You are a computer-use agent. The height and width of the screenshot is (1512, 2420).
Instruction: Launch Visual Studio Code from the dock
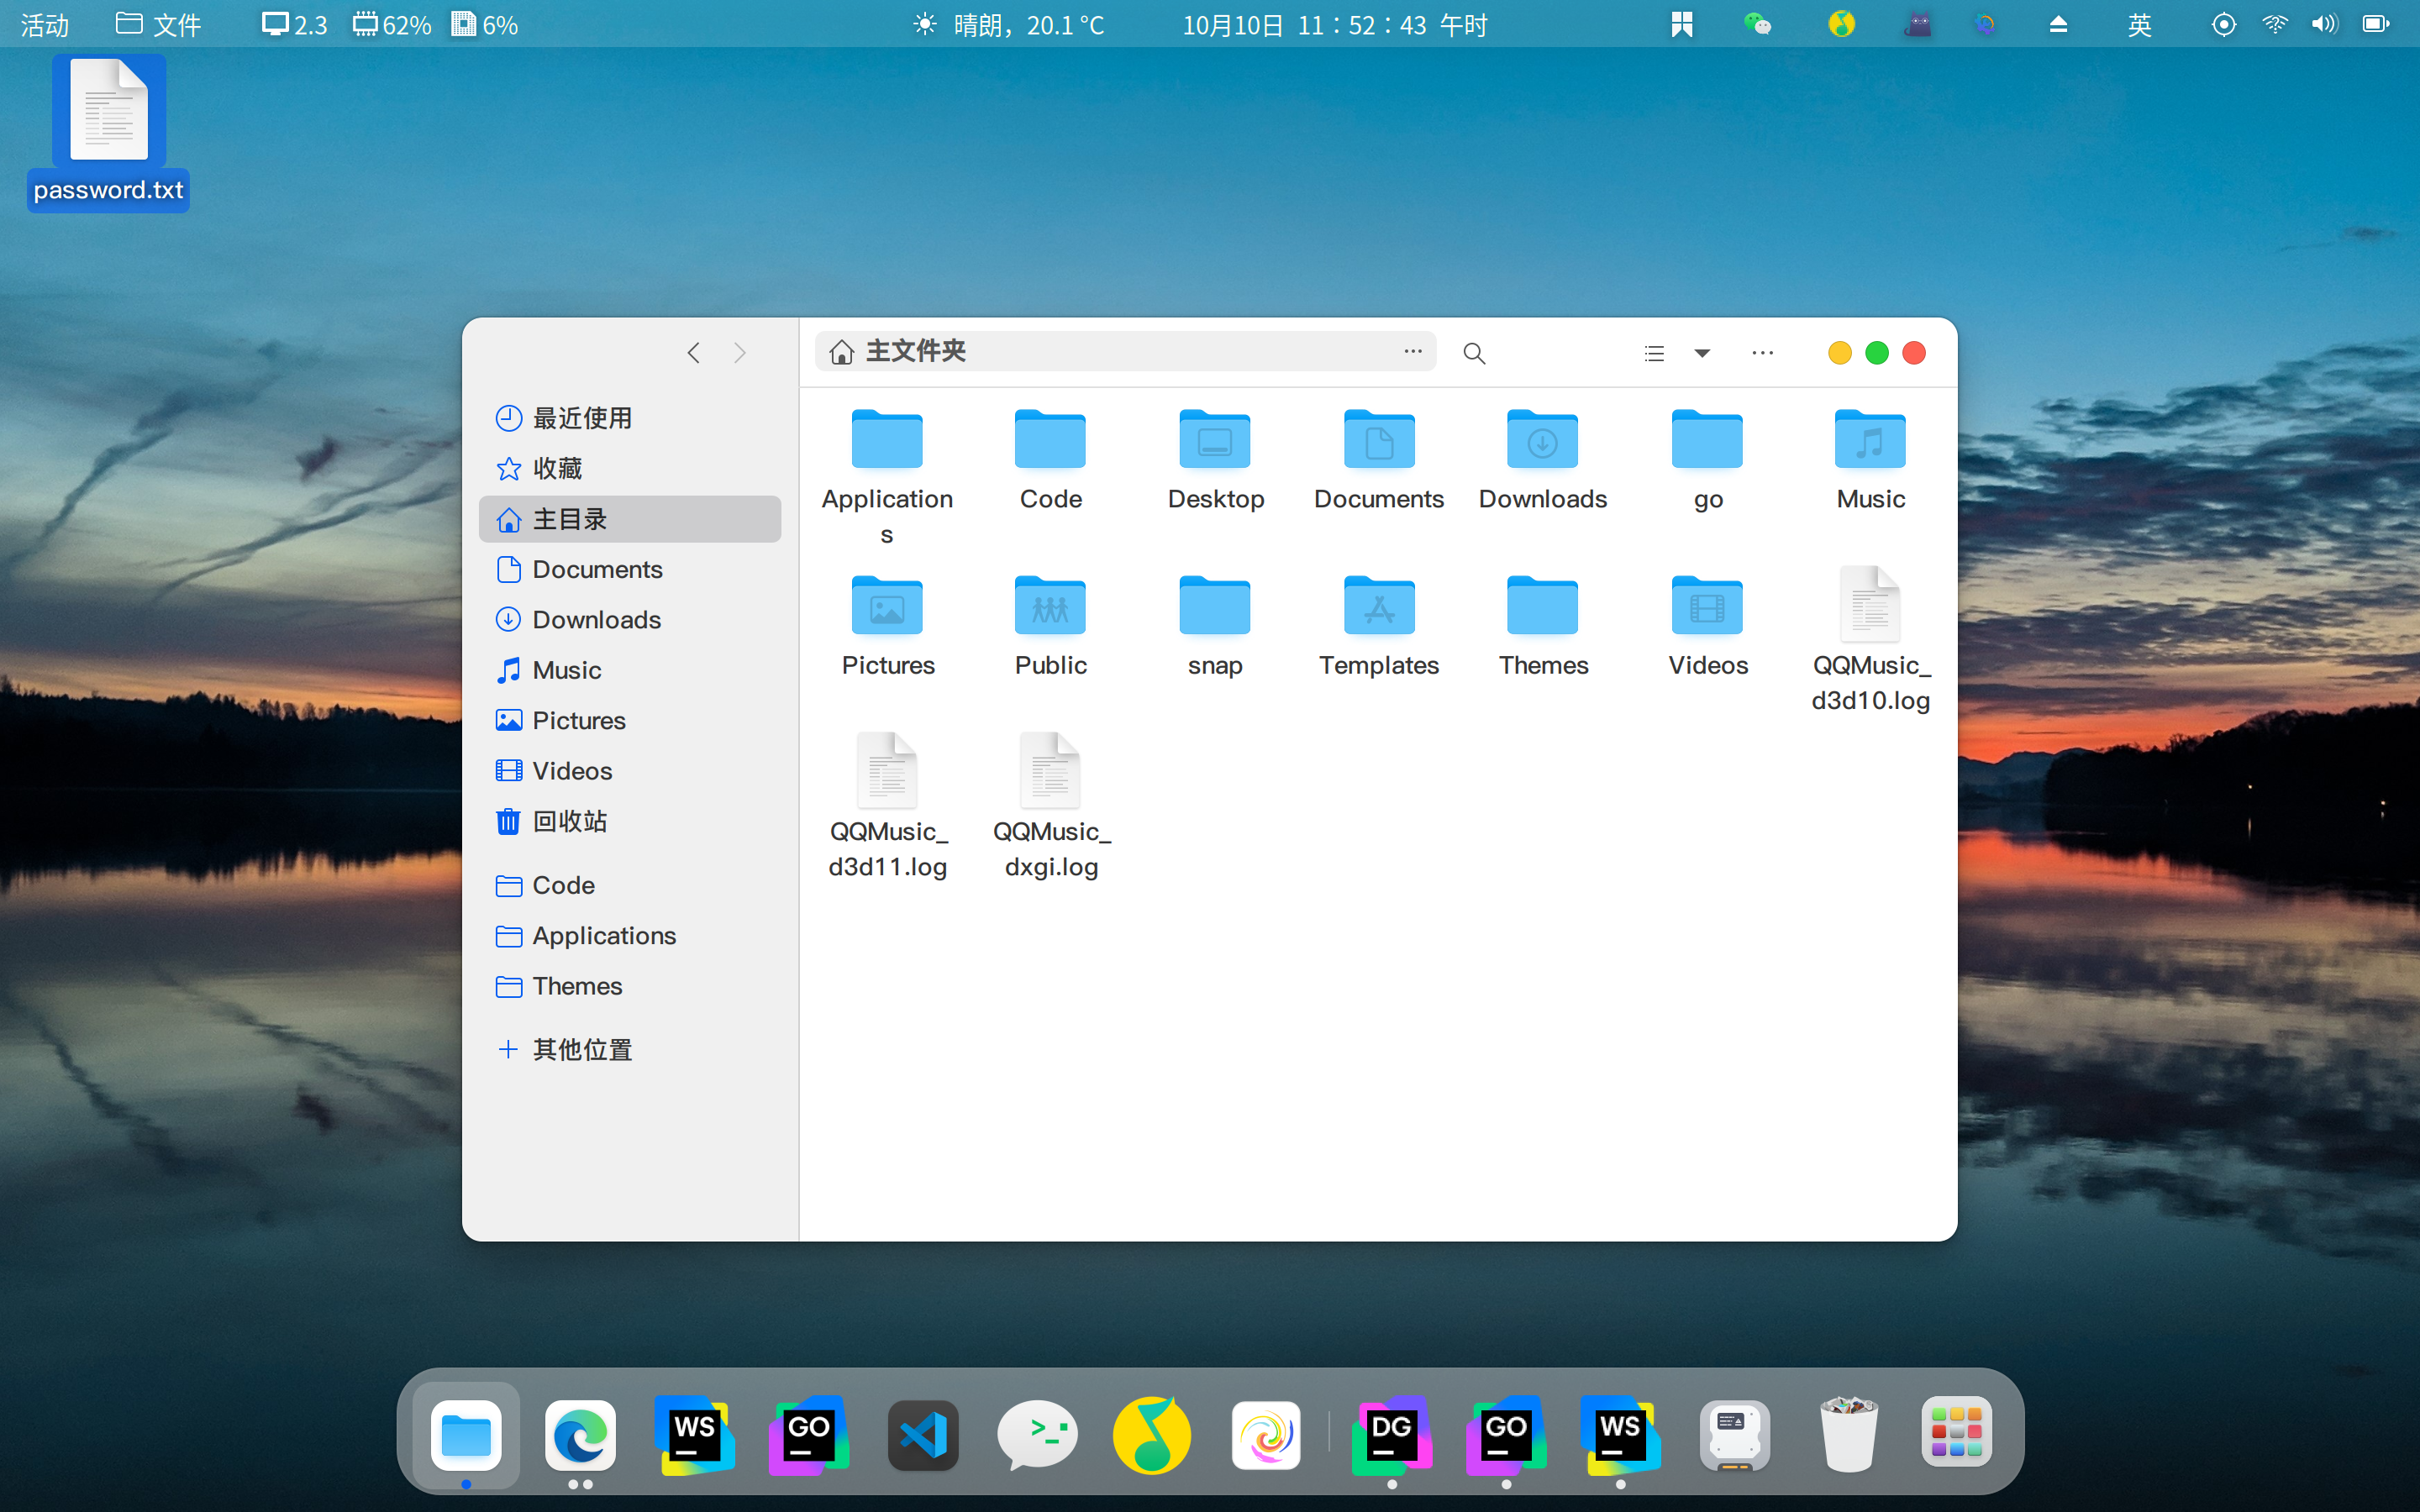click(923, 1435)
